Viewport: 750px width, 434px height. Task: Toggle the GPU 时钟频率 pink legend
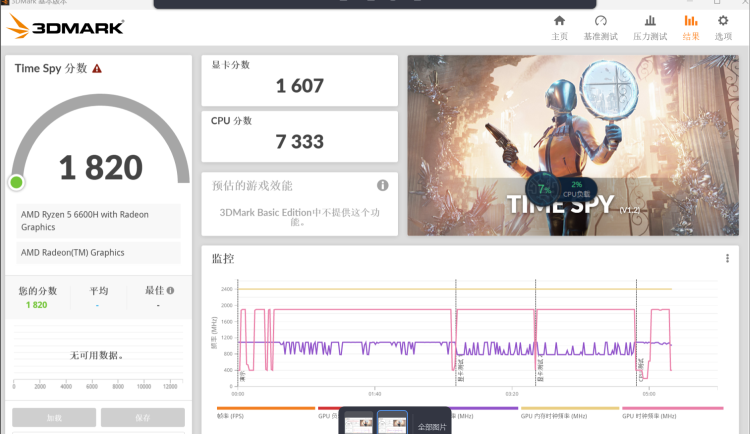[x=673, y=412]
